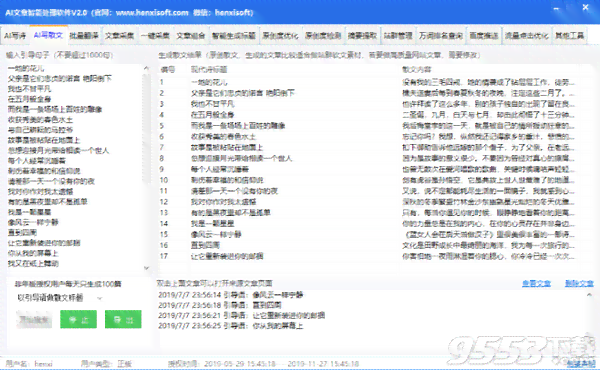This screenshot has width=600, height=370.
Task: Select table row 13 in the results
Action: pos(368,213)
